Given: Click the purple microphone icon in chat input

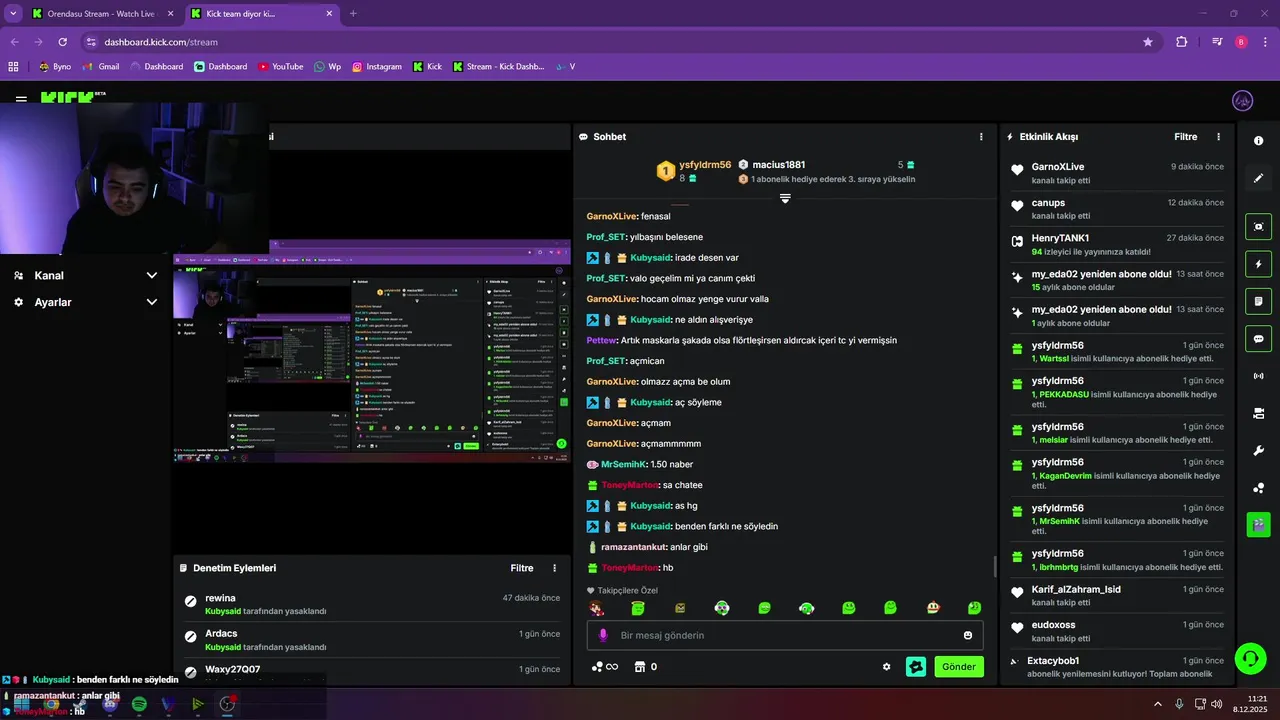Looking at the screenshot, I should [x=602, y=635].
